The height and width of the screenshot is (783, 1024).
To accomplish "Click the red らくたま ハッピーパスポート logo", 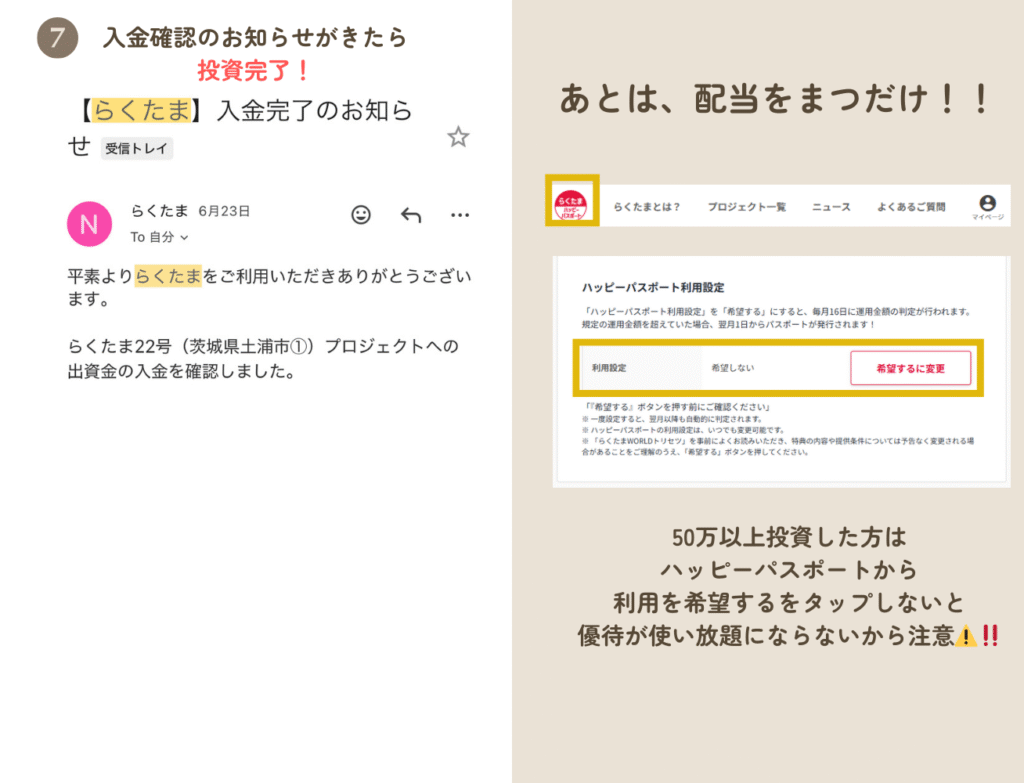I will (572, 205).
